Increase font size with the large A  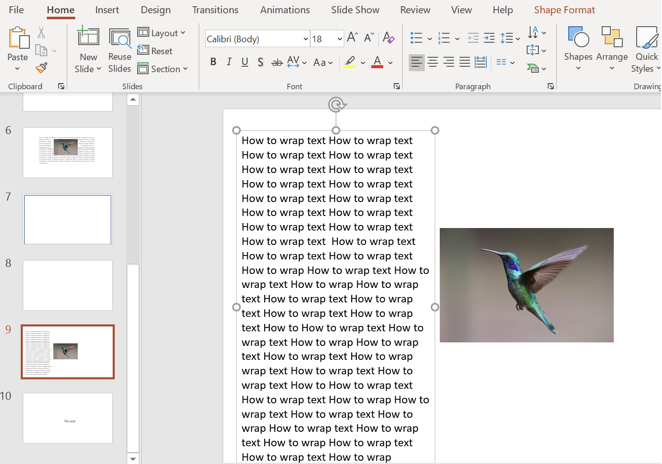coord(352,38)
